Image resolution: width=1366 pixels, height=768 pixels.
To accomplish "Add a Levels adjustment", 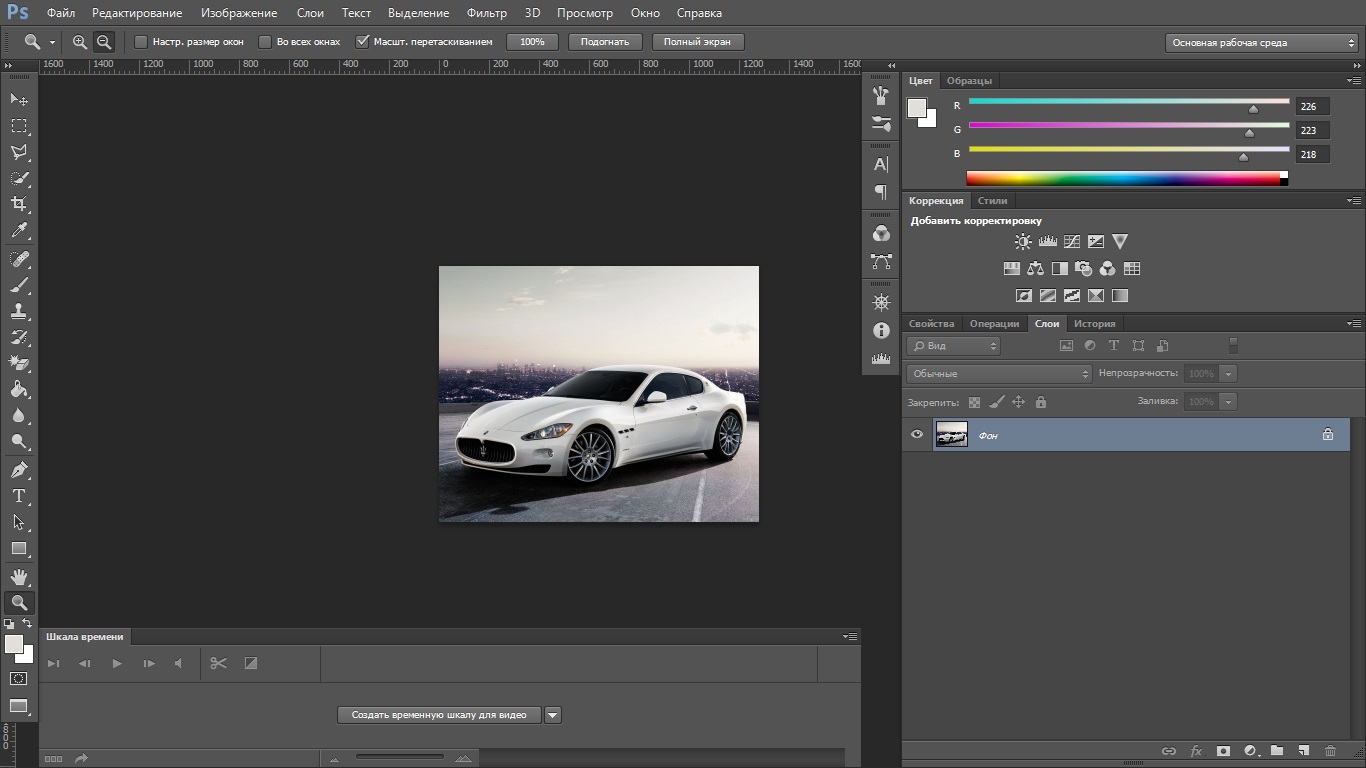I will 1048,241.
